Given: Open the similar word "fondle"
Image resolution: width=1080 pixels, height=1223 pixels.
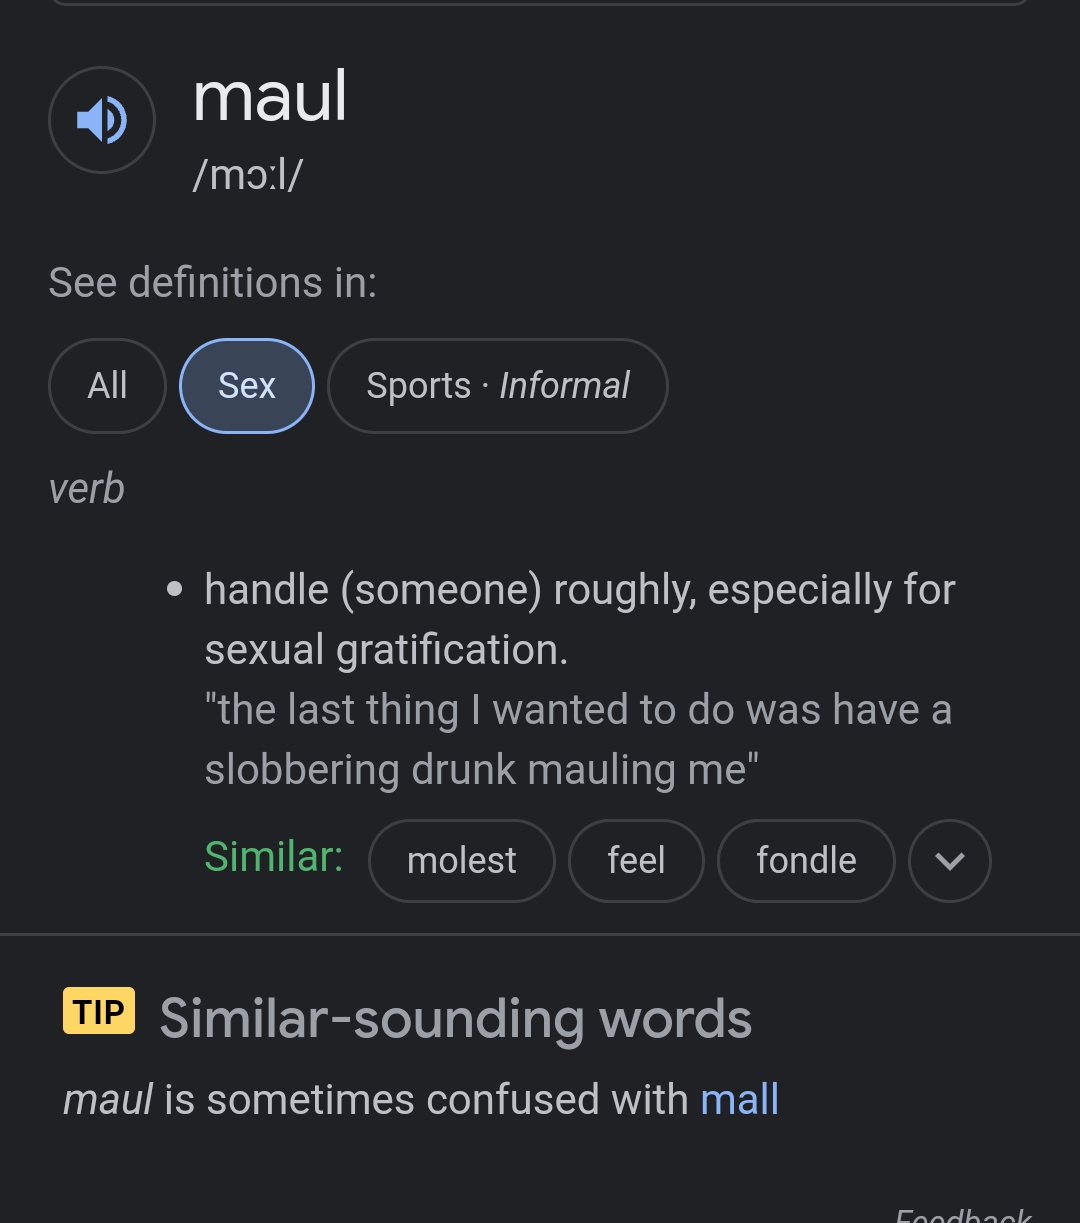Looking at the screenshot, I should [x=806, y=860].
